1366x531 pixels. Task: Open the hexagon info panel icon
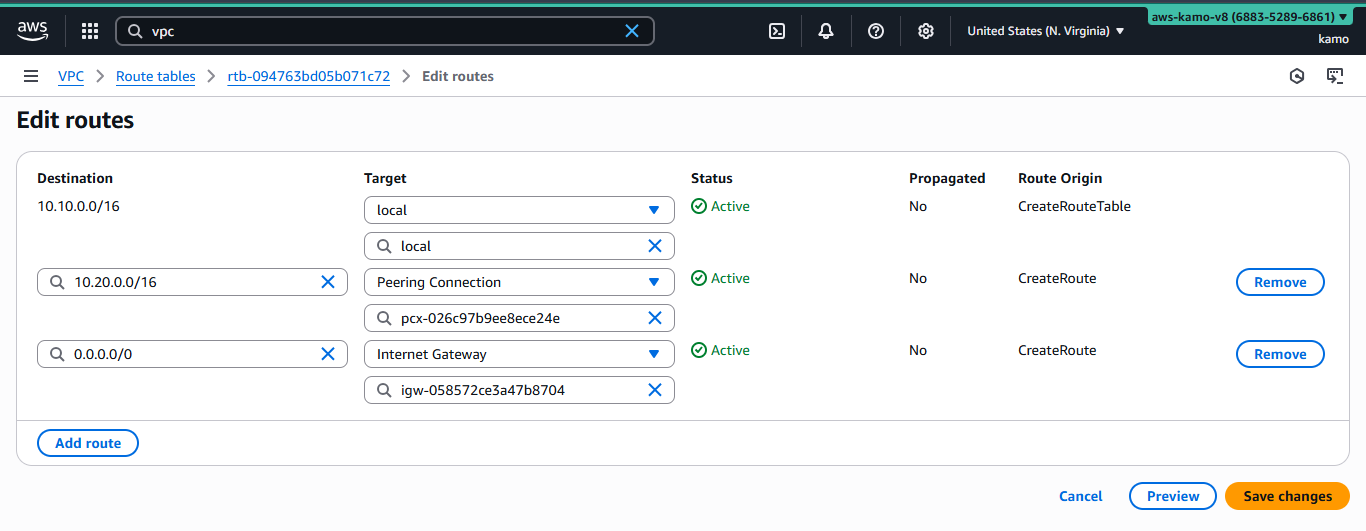coord(1297,76)
